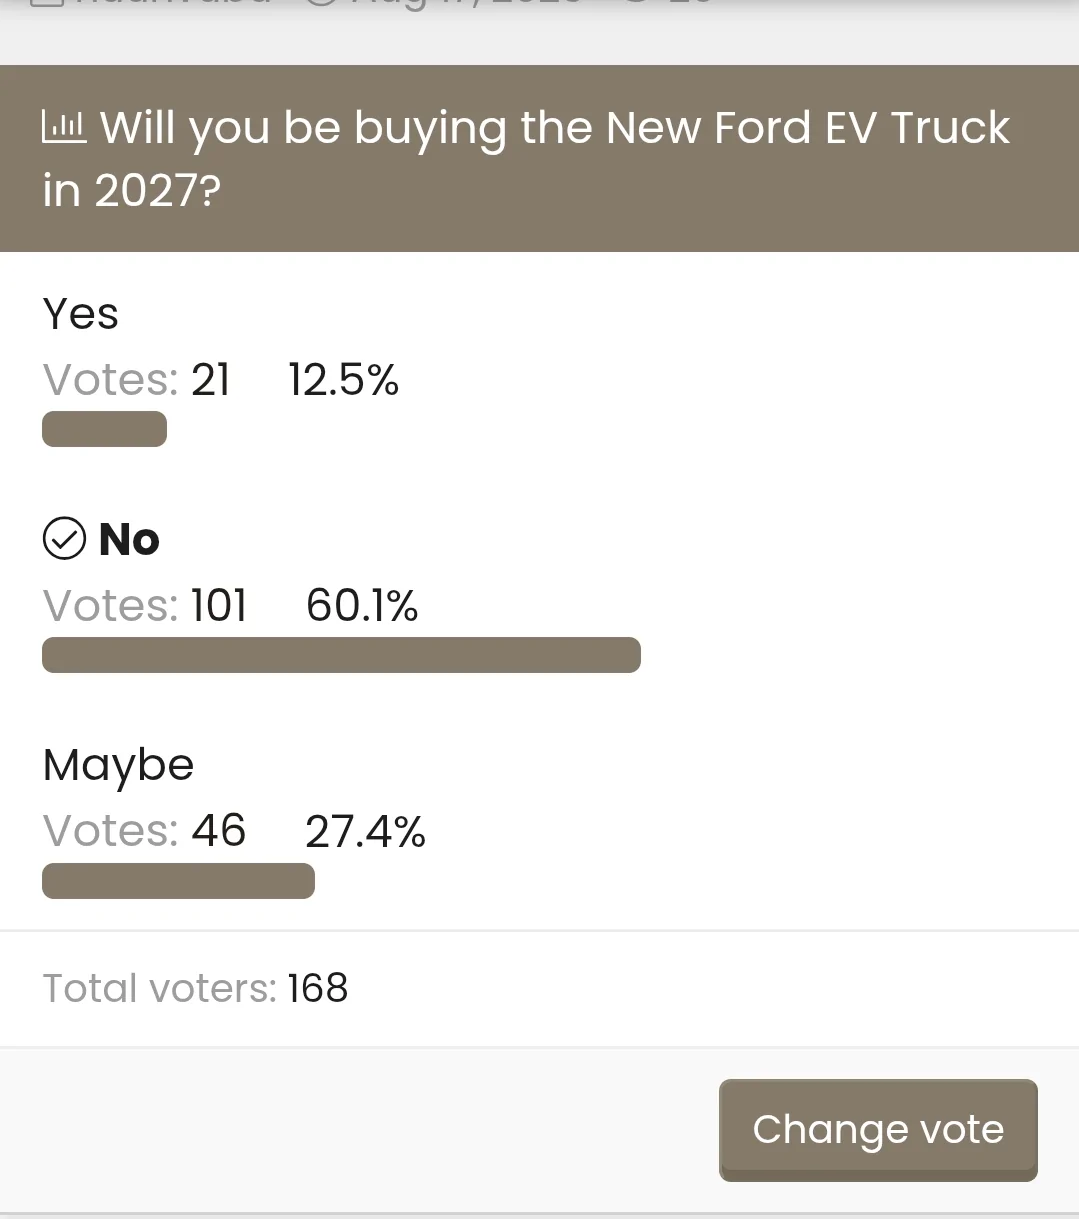Viewport: 1079px width, 1219px height.
Task: Click the partially visible post date at top
Action: 442,4
